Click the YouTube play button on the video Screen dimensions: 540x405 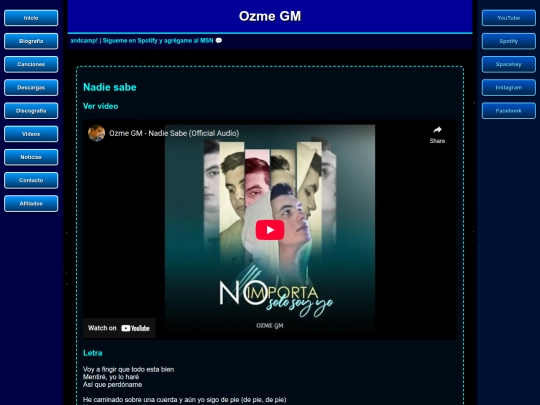[270, 230]
